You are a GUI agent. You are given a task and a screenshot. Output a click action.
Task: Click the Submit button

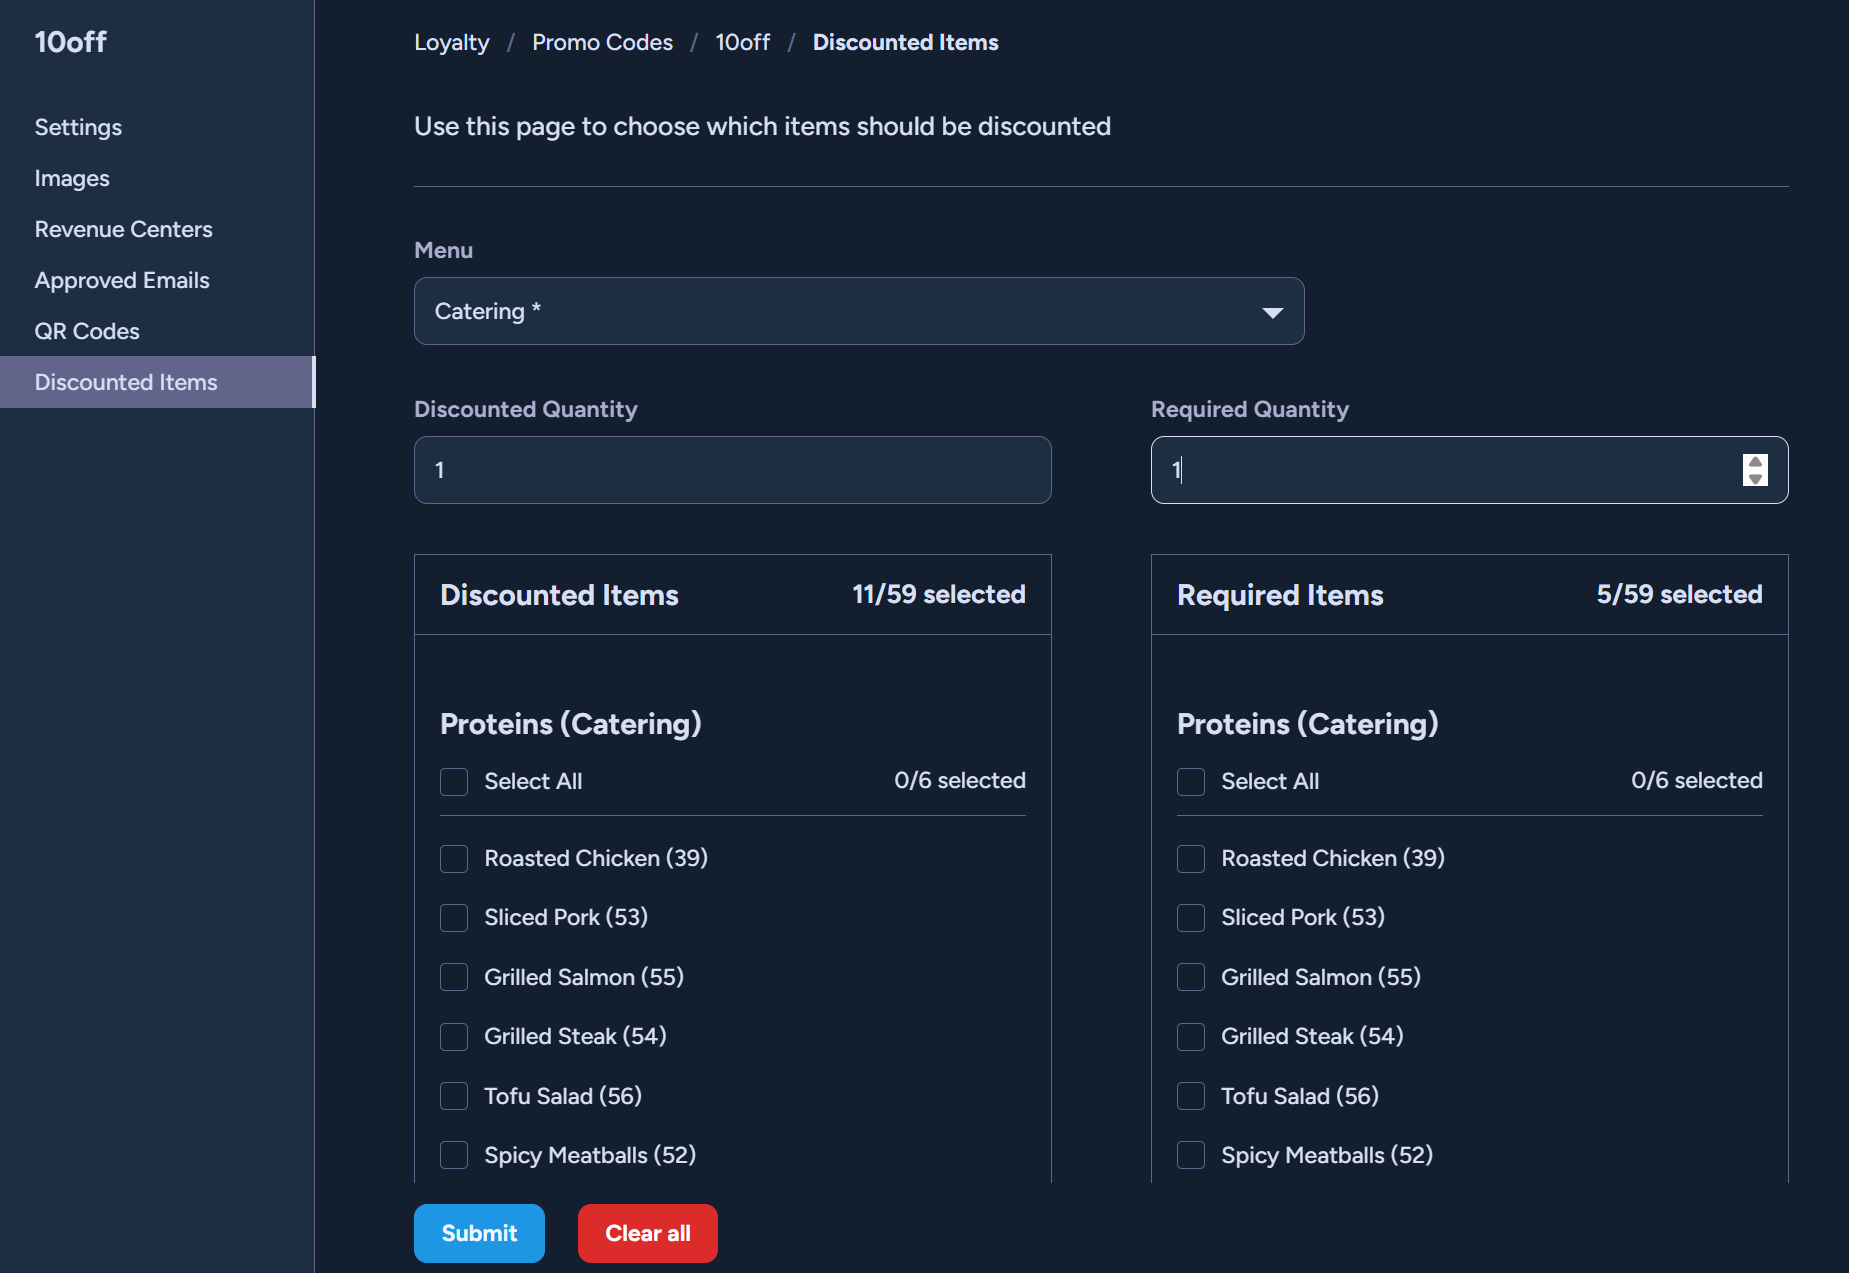point(479,1233)
